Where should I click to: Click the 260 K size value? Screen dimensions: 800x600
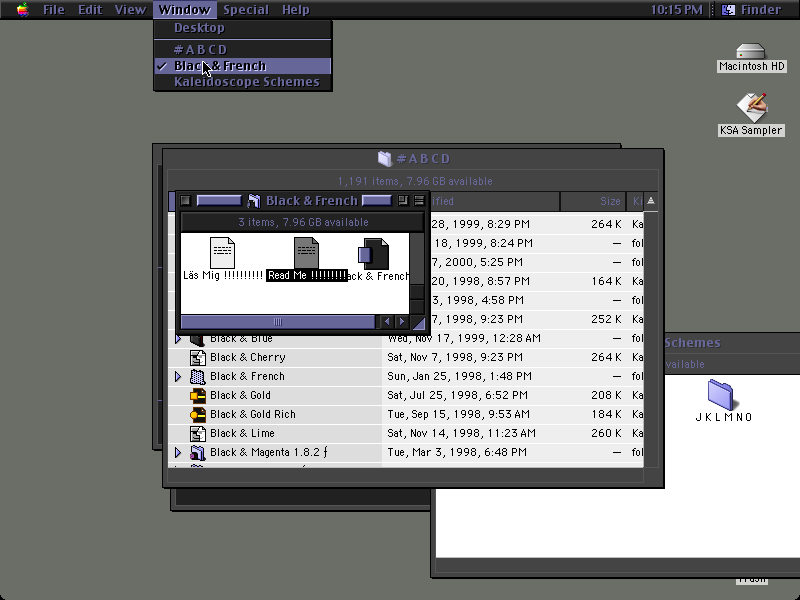[x=606, y=433]
